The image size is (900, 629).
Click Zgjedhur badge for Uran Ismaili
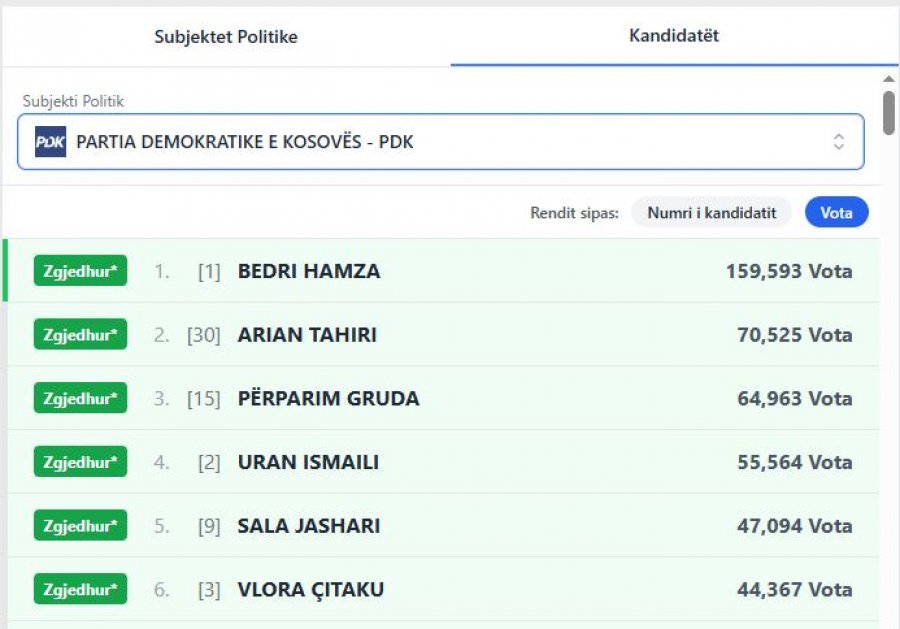coord(80,463)
